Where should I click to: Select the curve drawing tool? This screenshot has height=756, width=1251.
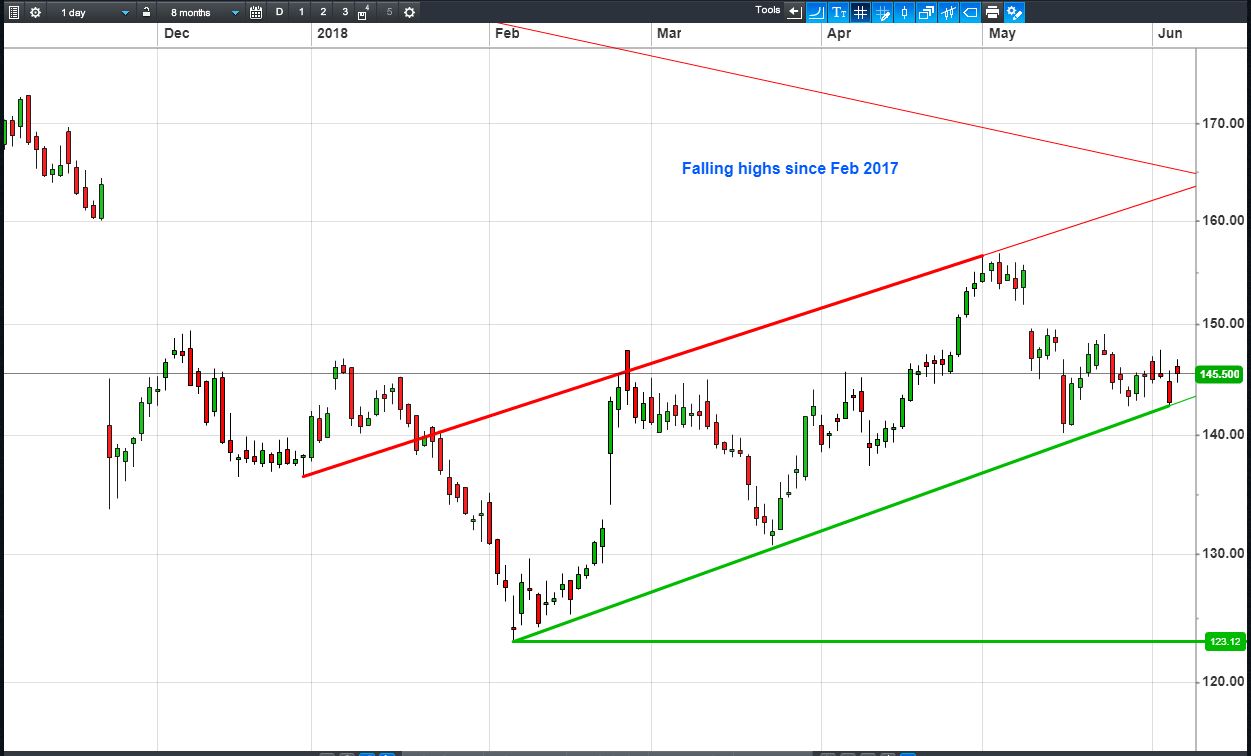point(816,12)
